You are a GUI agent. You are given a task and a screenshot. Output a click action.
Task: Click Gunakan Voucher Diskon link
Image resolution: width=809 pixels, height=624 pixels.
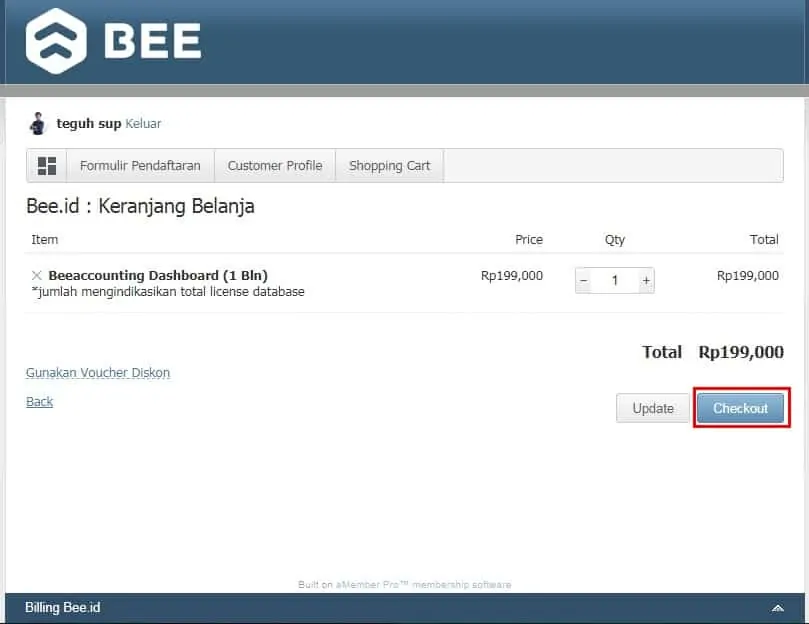[98, 373]
